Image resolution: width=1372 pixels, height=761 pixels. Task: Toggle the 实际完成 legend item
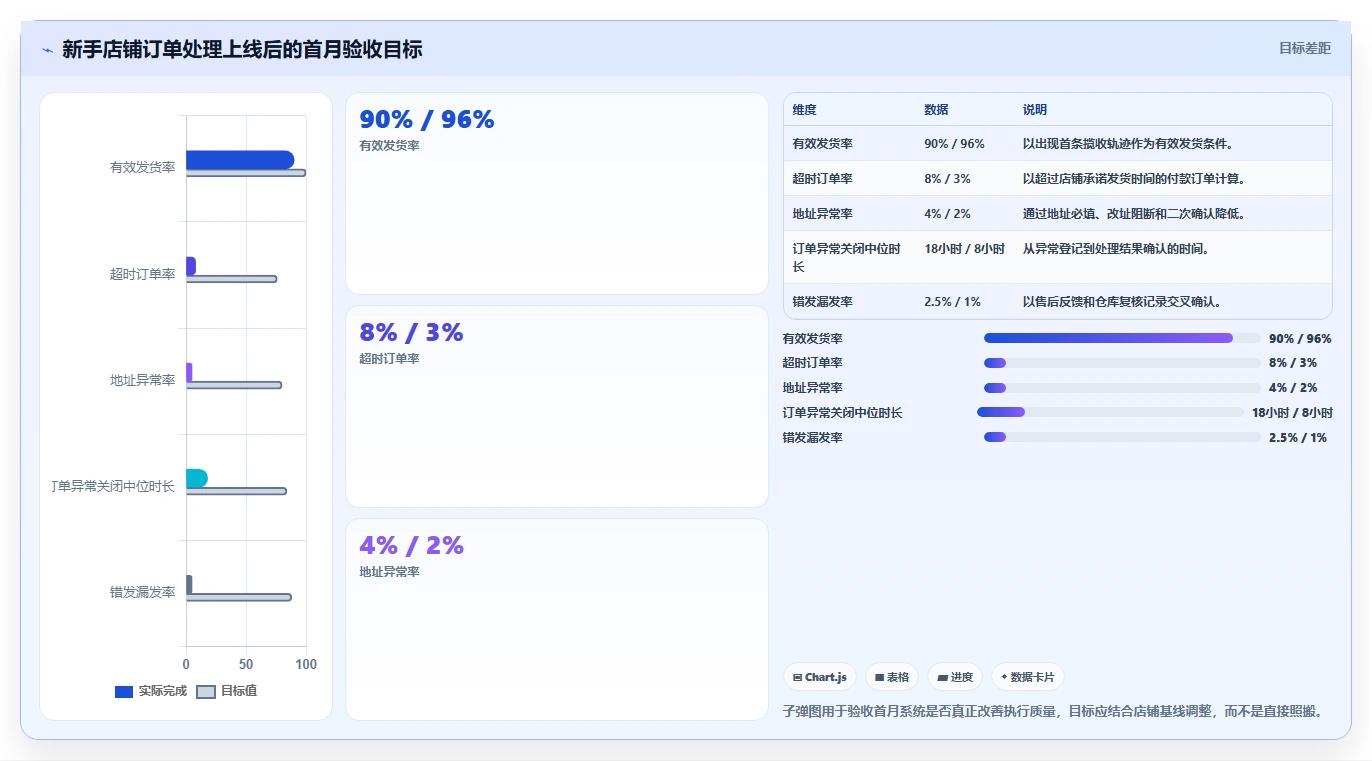click(151, 691)
